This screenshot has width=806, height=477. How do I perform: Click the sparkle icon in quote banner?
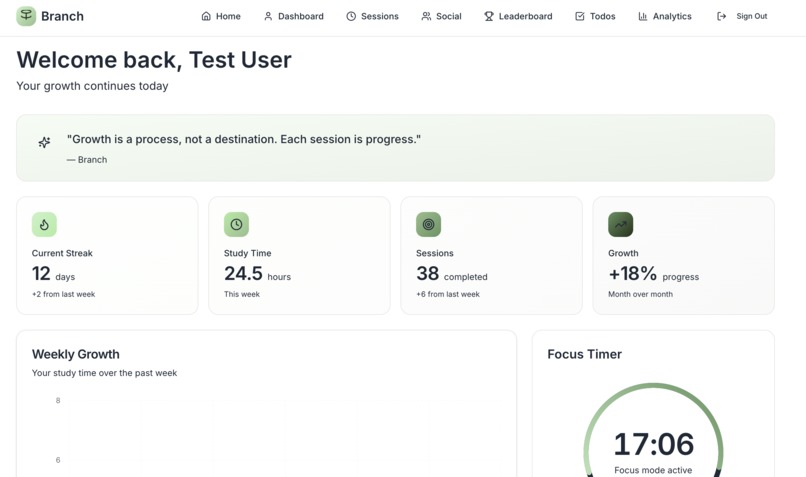pyautogui.click(x=45, y=142)
